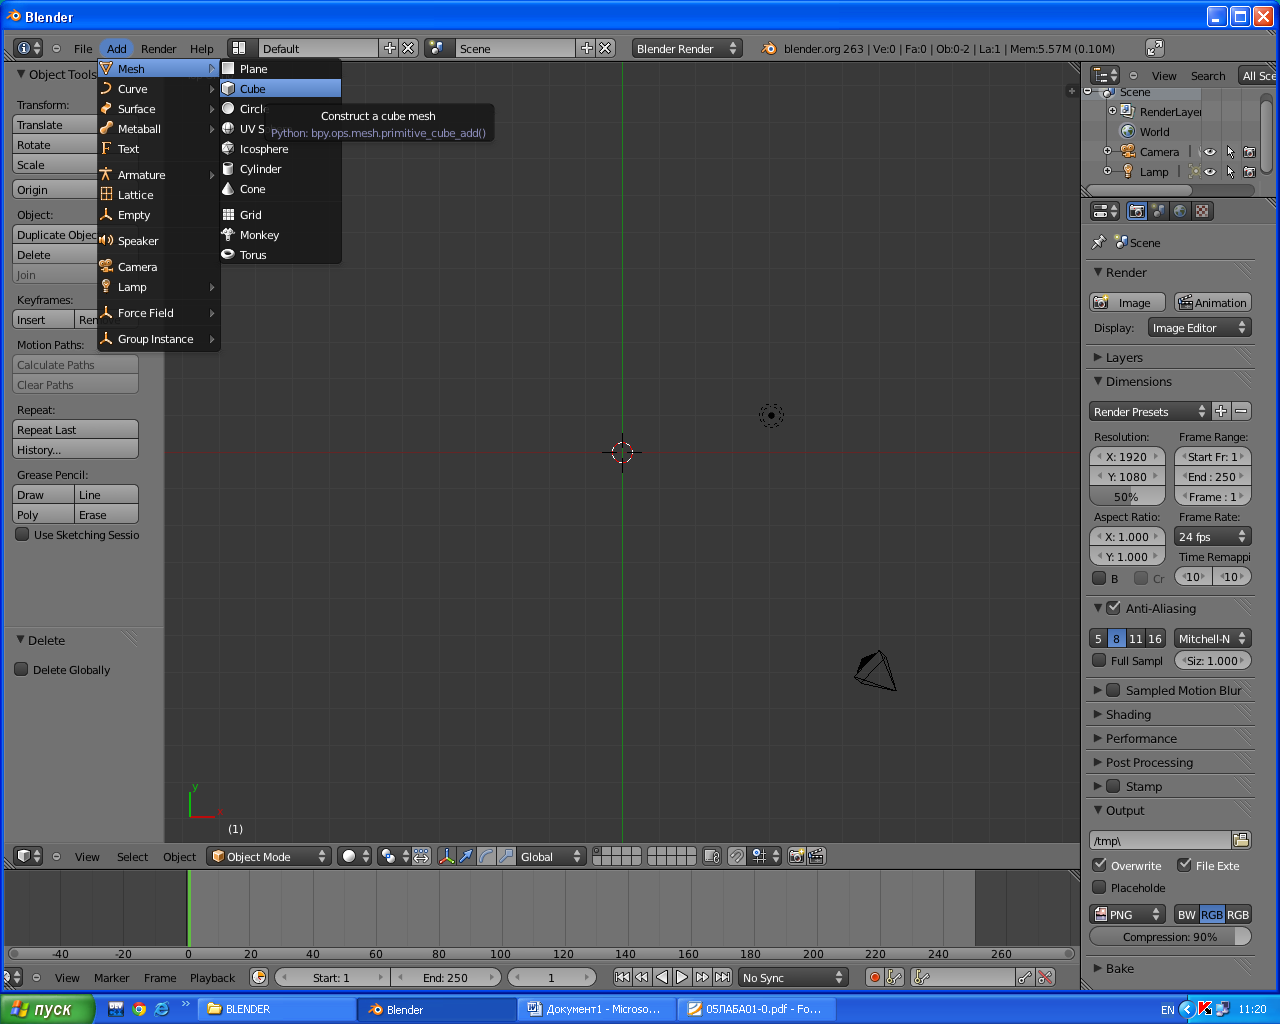Click the Repeat Last button
The height and width of the screenshot is (1024, 1280).
[x=76, y=430]
